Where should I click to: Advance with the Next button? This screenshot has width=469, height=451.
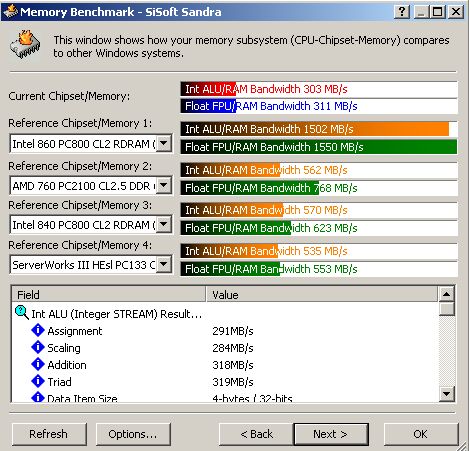click(331, 434)
